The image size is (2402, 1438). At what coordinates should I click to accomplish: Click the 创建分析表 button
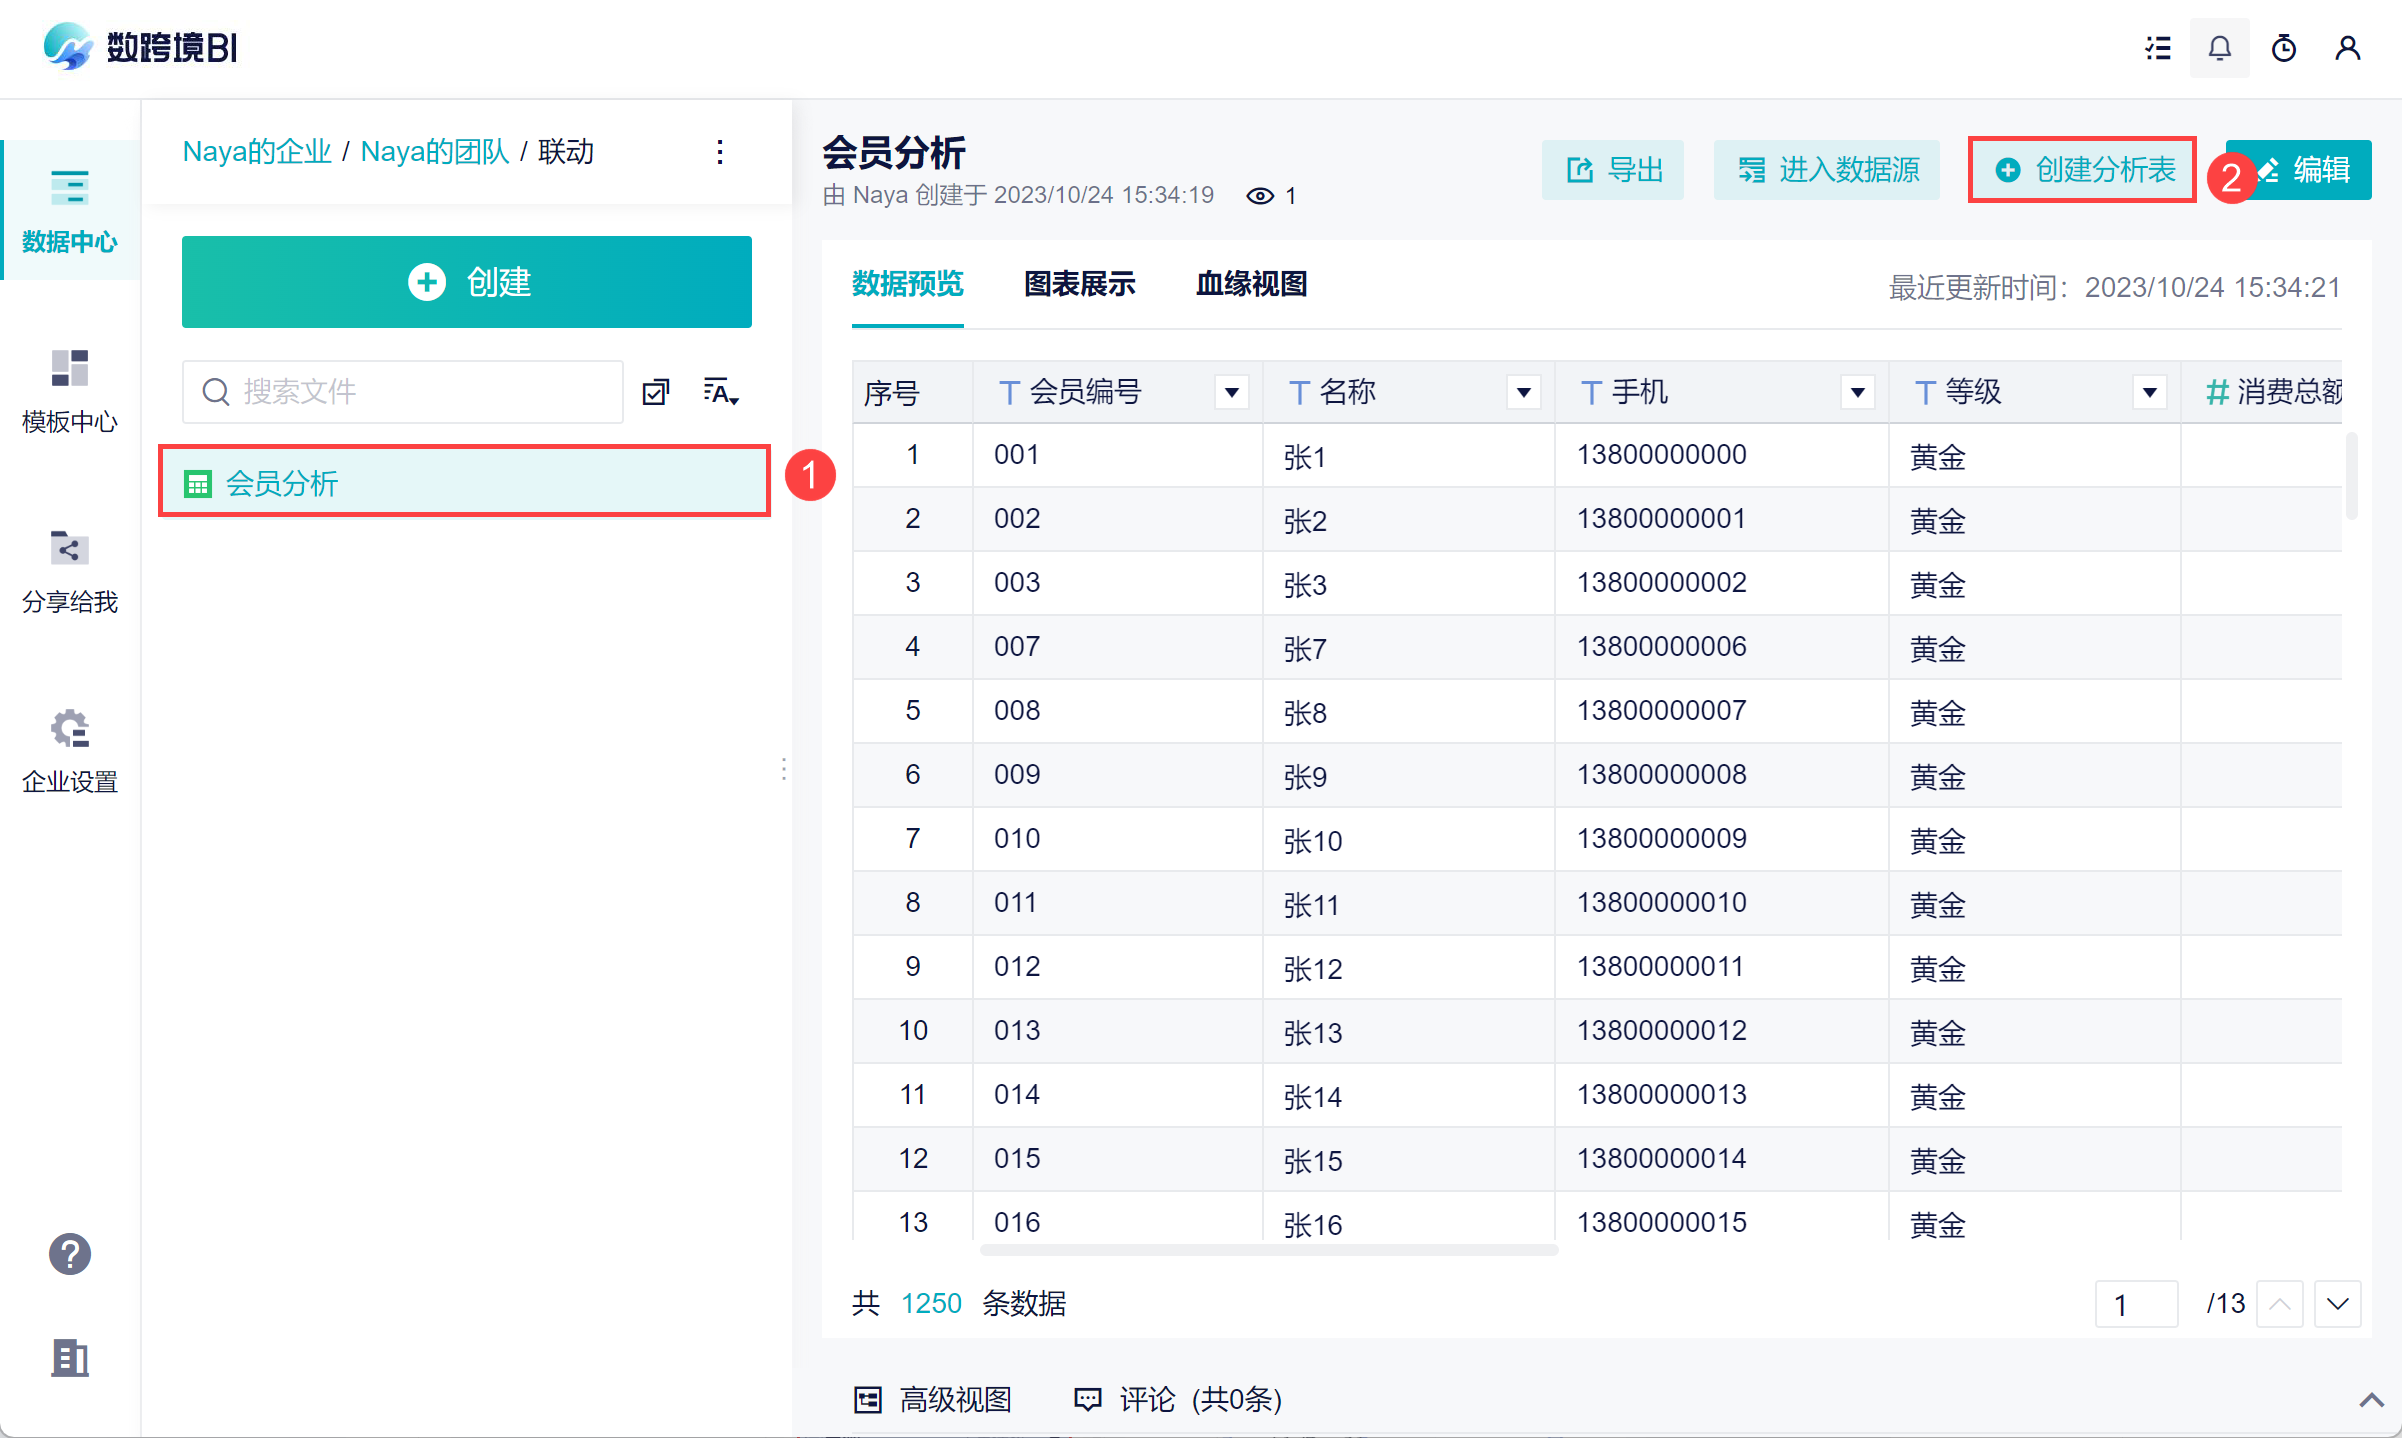coord(2082,170)
